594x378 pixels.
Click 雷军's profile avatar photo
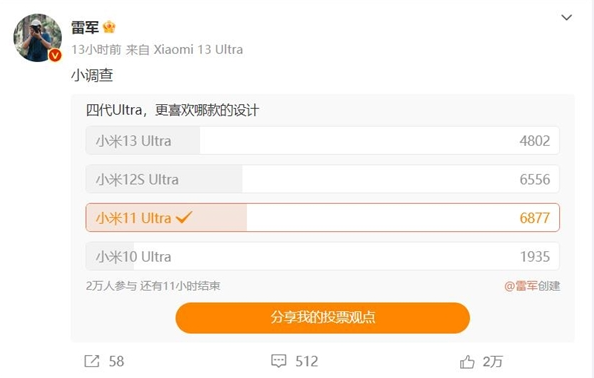point(38,37)
